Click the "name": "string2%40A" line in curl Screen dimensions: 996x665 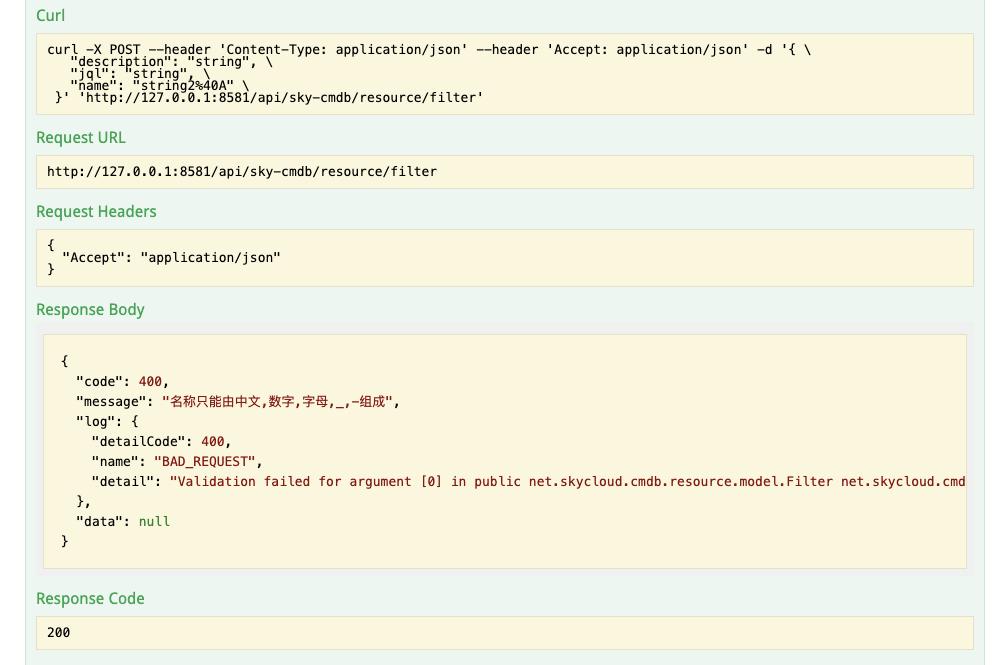click(159, 86)
